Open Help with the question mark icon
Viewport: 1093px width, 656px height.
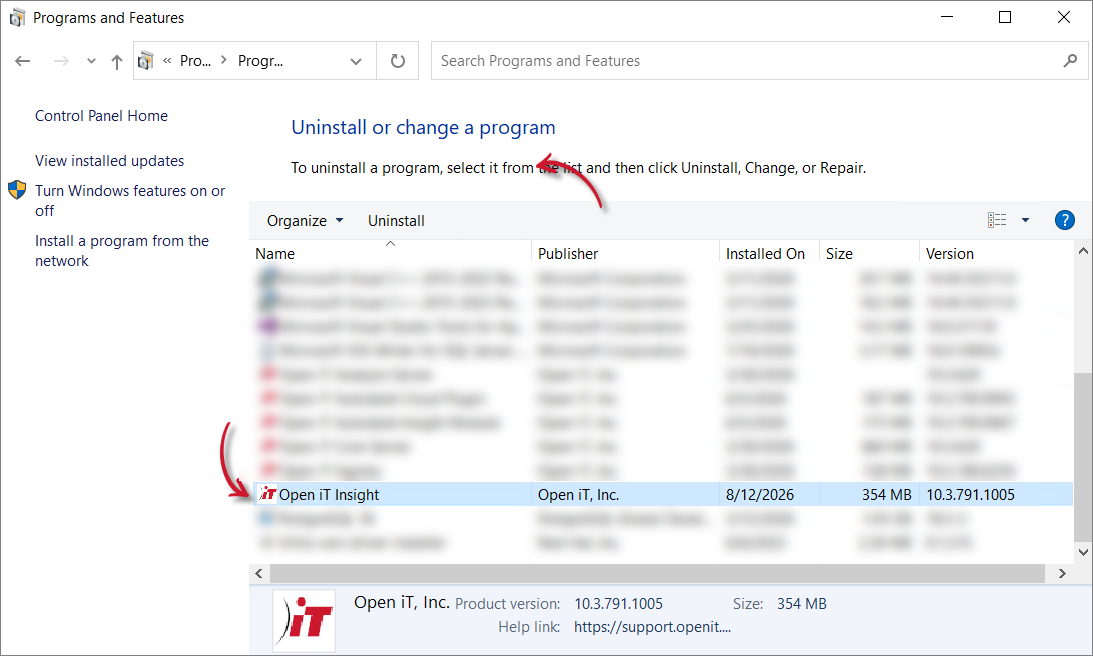[x=1064, y=220]
